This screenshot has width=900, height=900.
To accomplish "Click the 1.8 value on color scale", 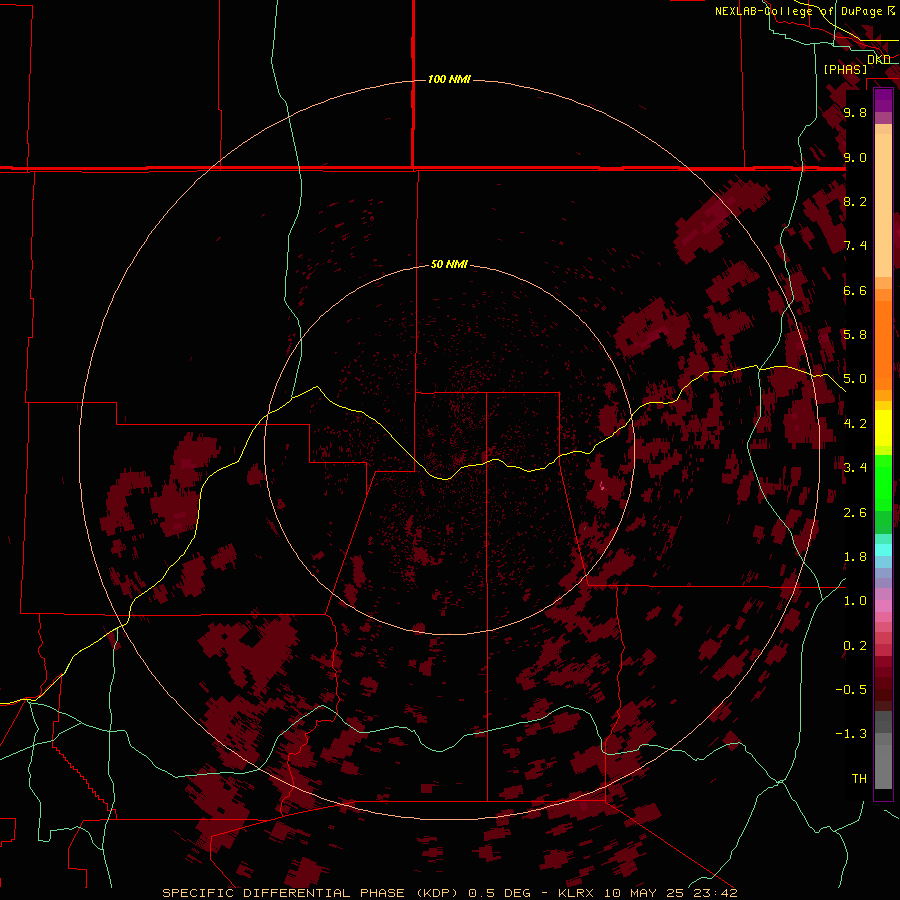I will [x=855, y=557].
